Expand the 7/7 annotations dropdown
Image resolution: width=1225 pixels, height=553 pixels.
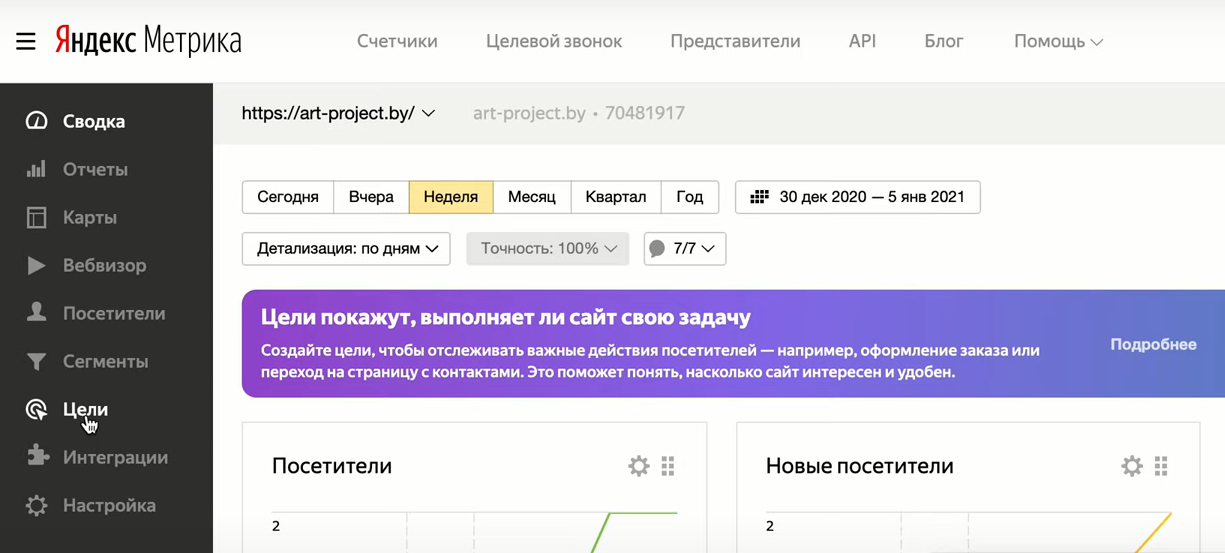[x=685, y=249]
